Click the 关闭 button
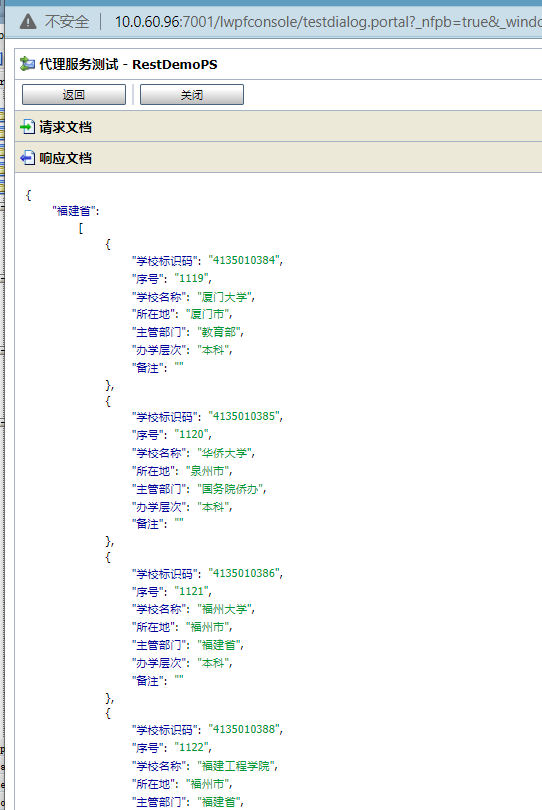This screenshot has height=810, width=542. click(192, 95)
